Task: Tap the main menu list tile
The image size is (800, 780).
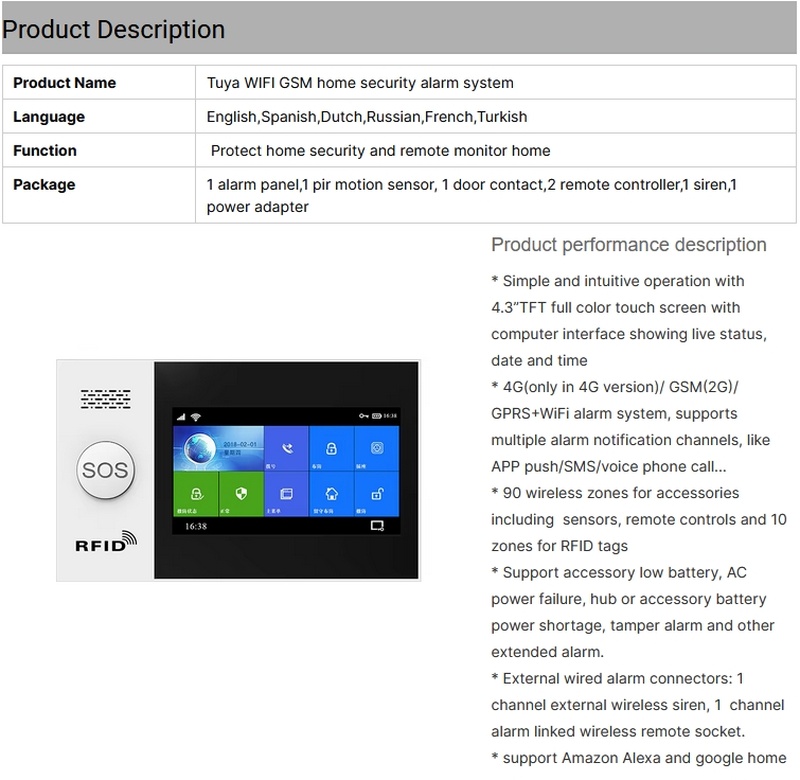Action: click(x=287, y=493)
